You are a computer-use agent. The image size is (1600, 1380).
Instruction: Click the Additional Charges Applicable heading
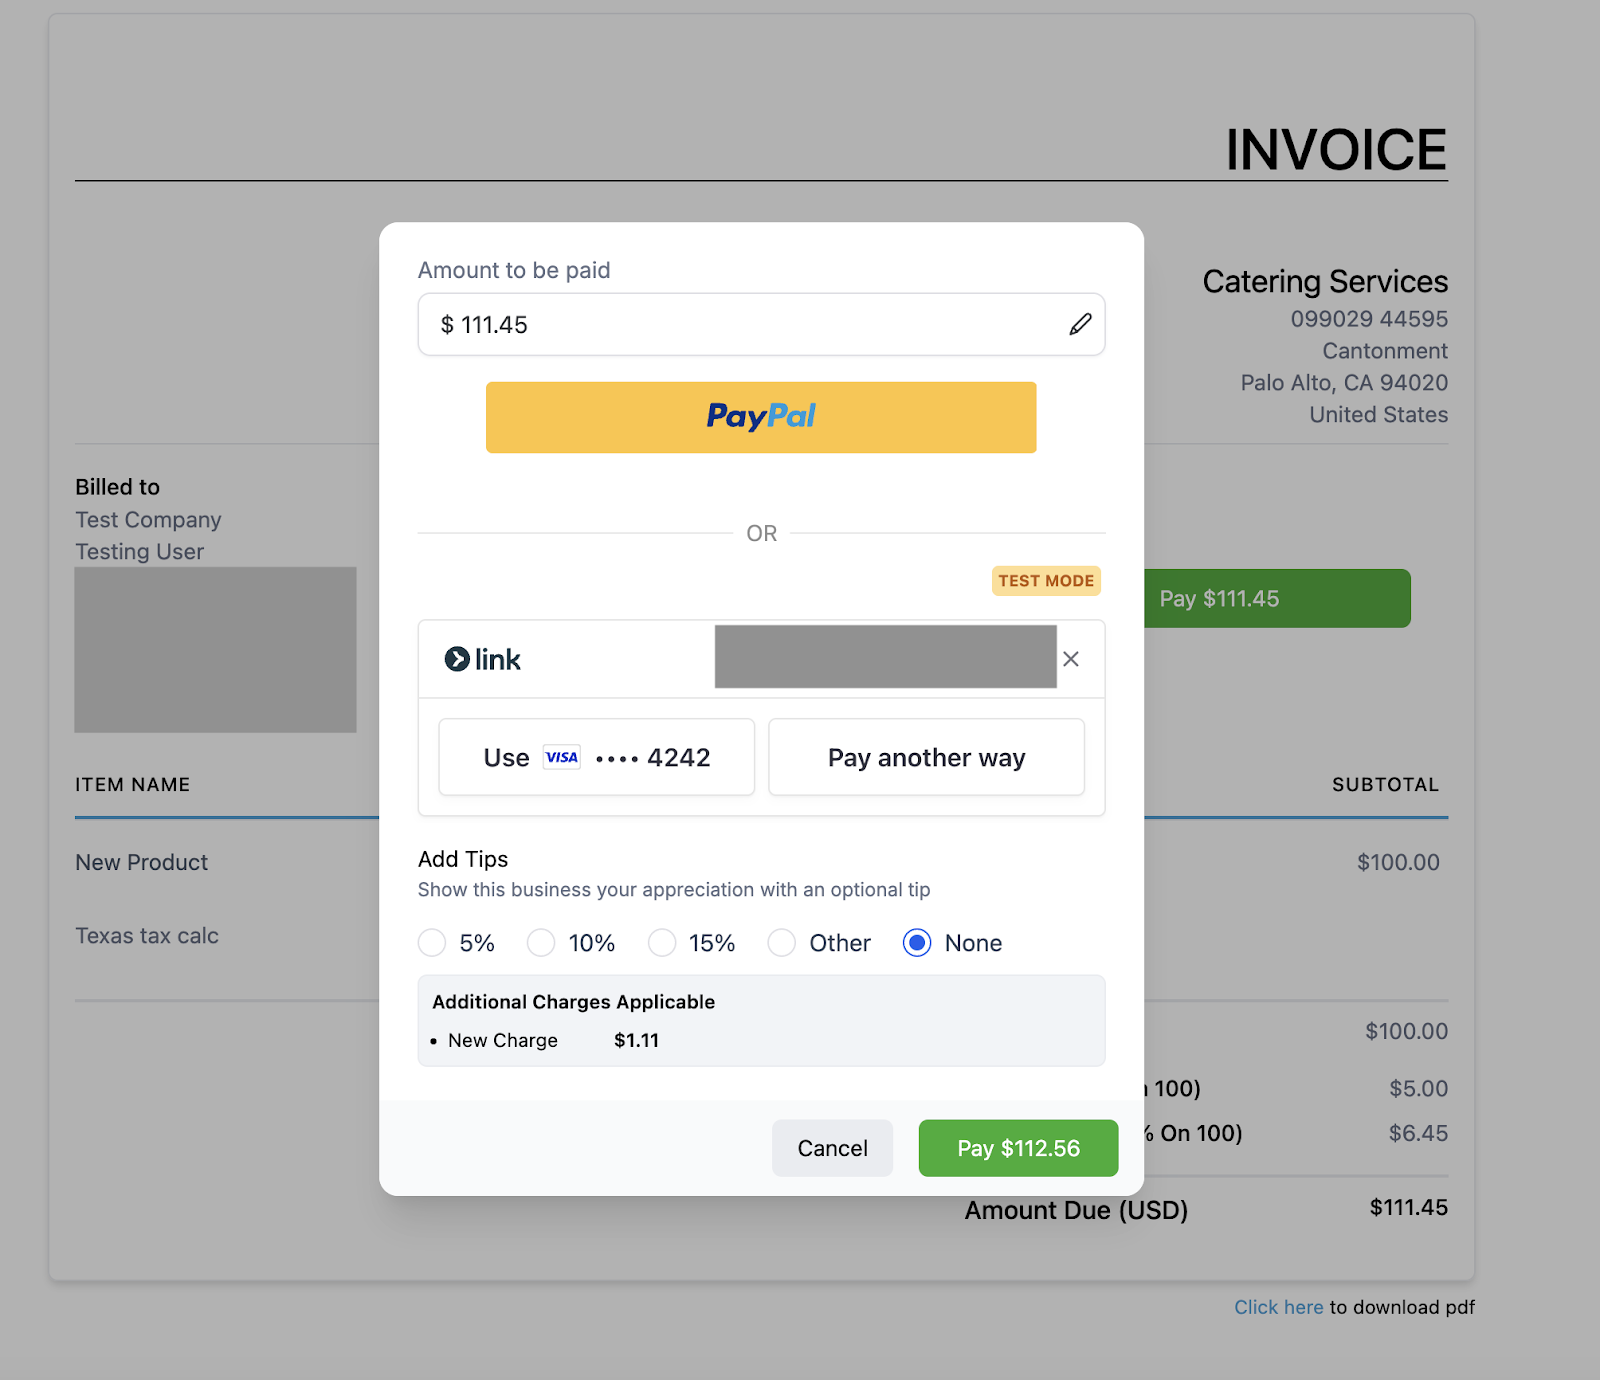click(573, 1002)
